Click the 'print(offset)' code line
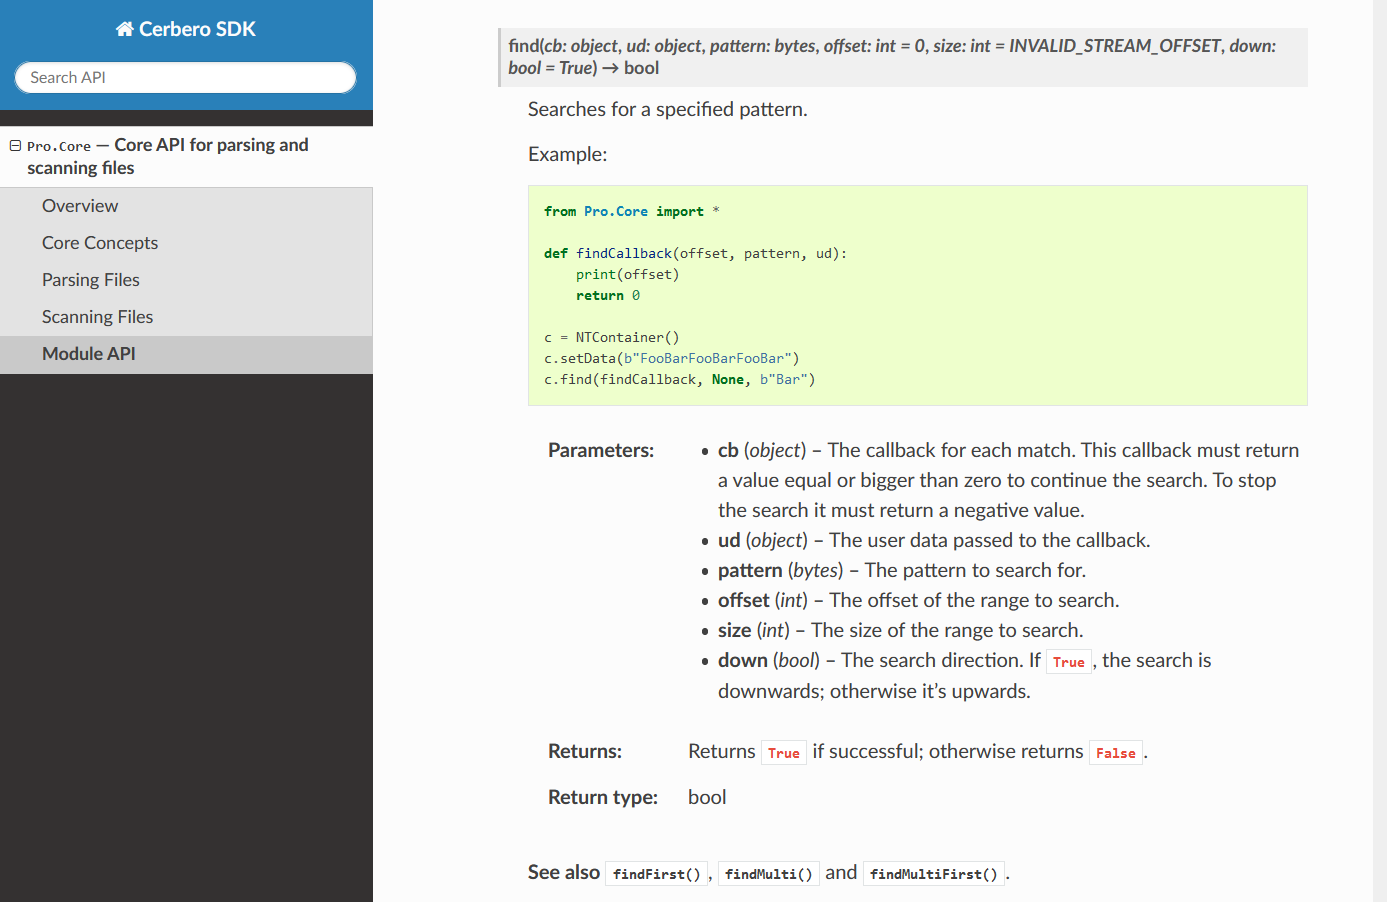This screenshot has width=1387, height=902. point(627,274)
